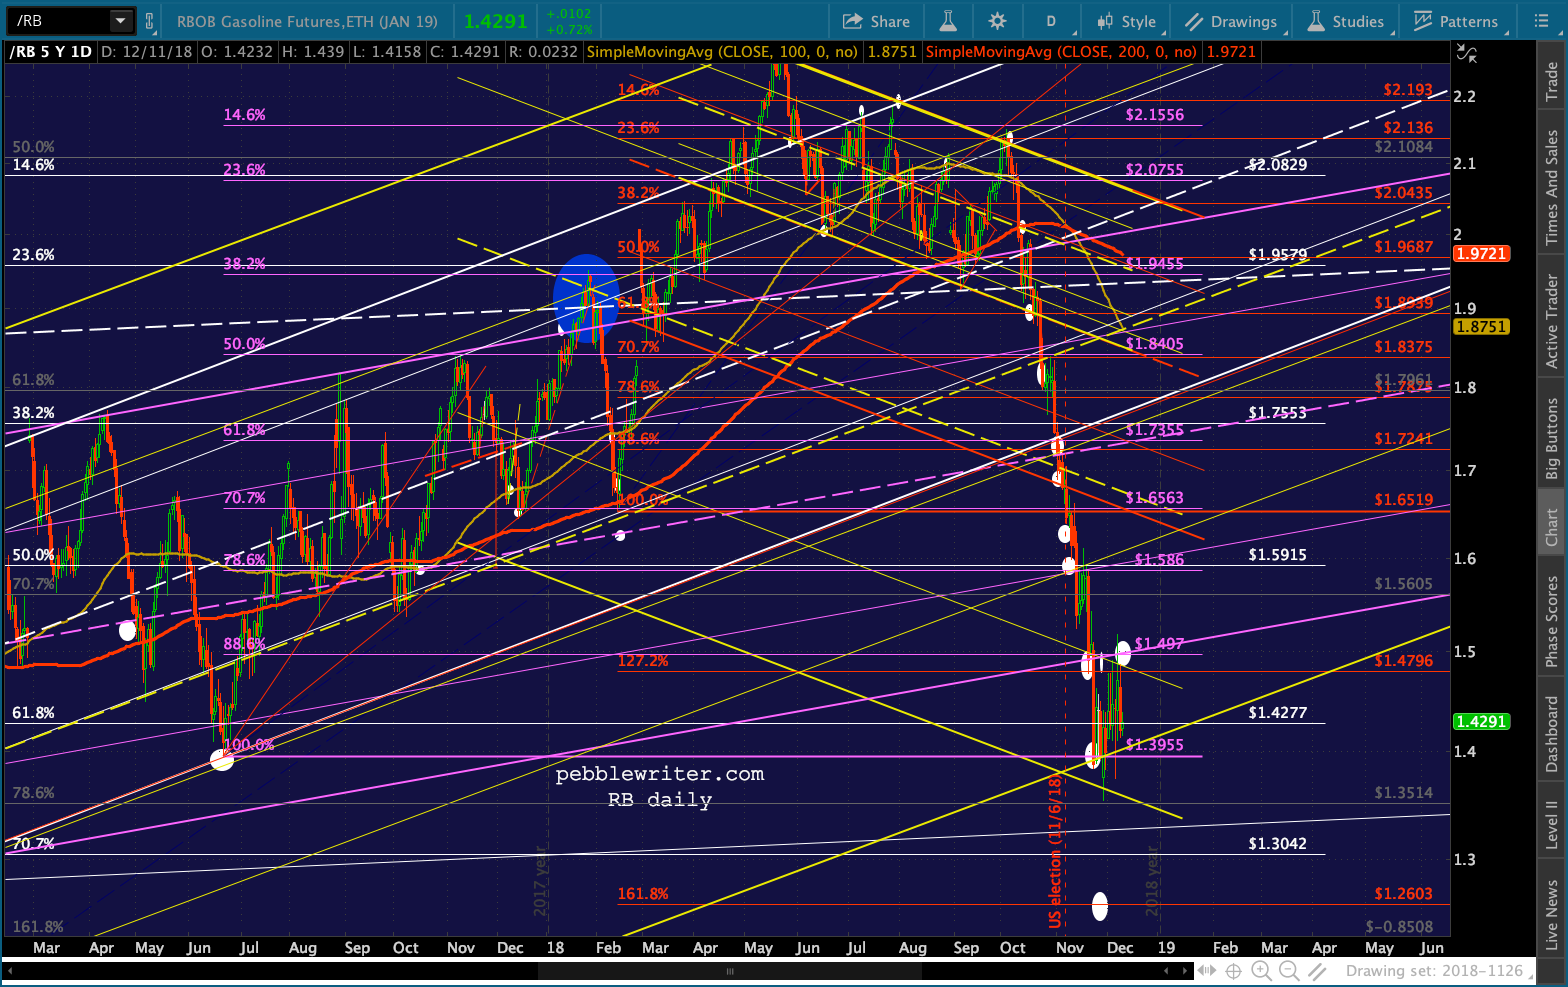1568x987 pixels.
Task: Click the $2.1556 pink level label
Action: pos(1155,115)
